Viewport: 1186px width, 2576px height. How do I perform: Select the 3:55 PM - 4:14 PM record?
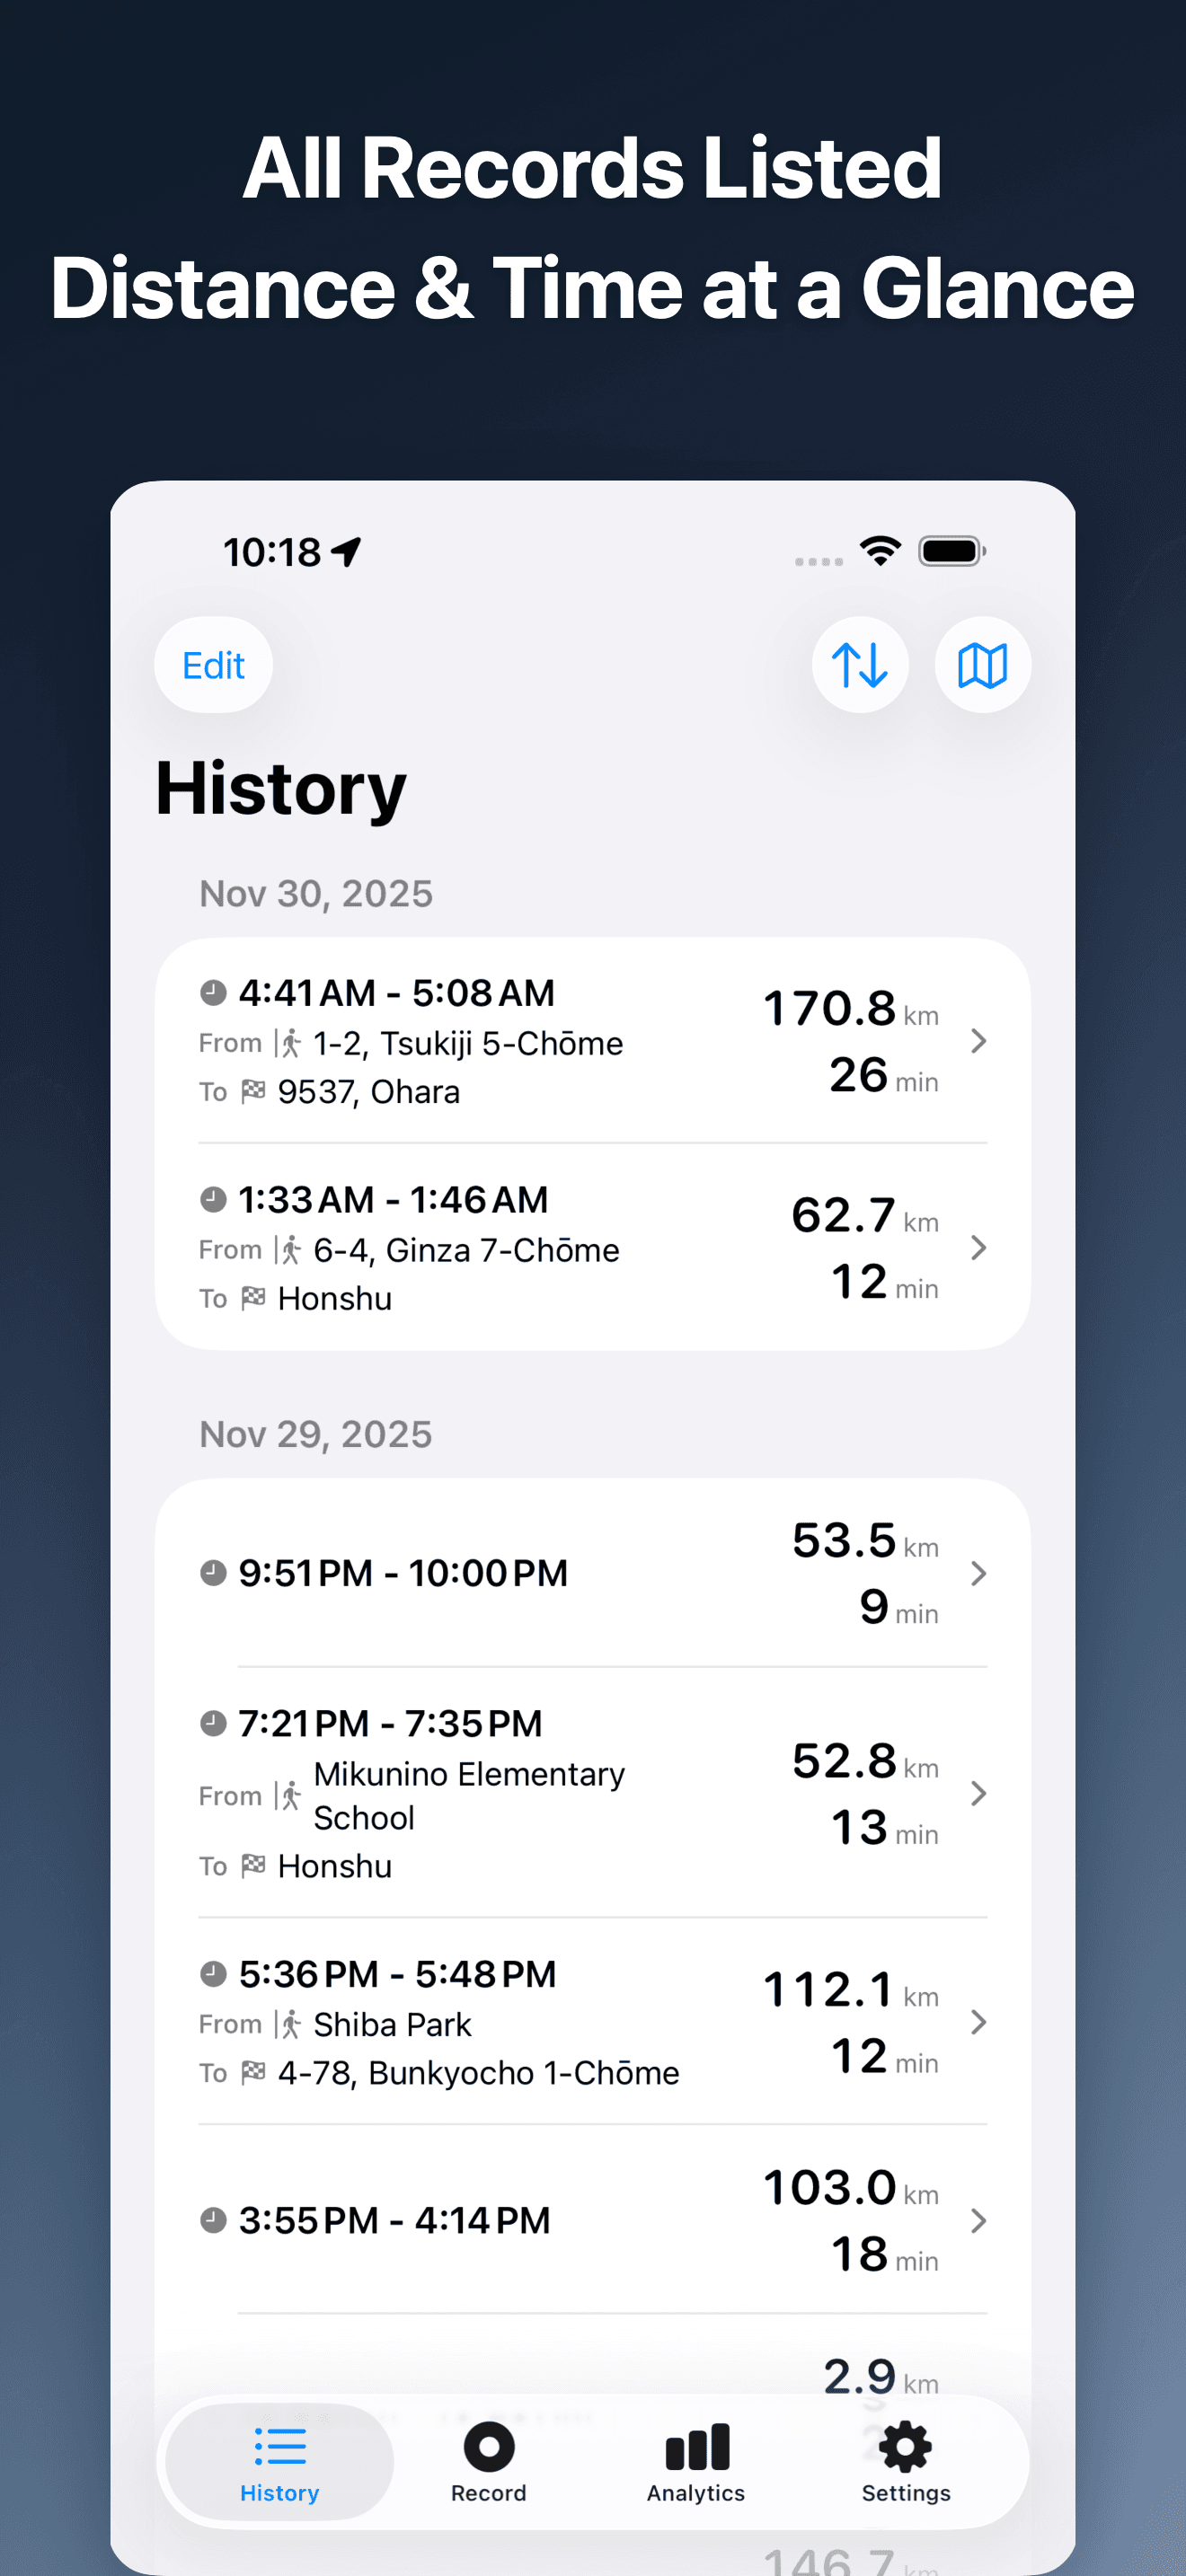(x=394, y=2220)
